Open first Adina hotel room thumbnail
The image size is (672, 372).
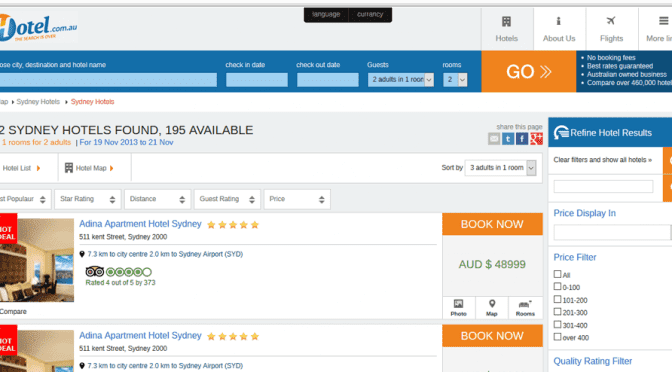(x=37, y=260)
